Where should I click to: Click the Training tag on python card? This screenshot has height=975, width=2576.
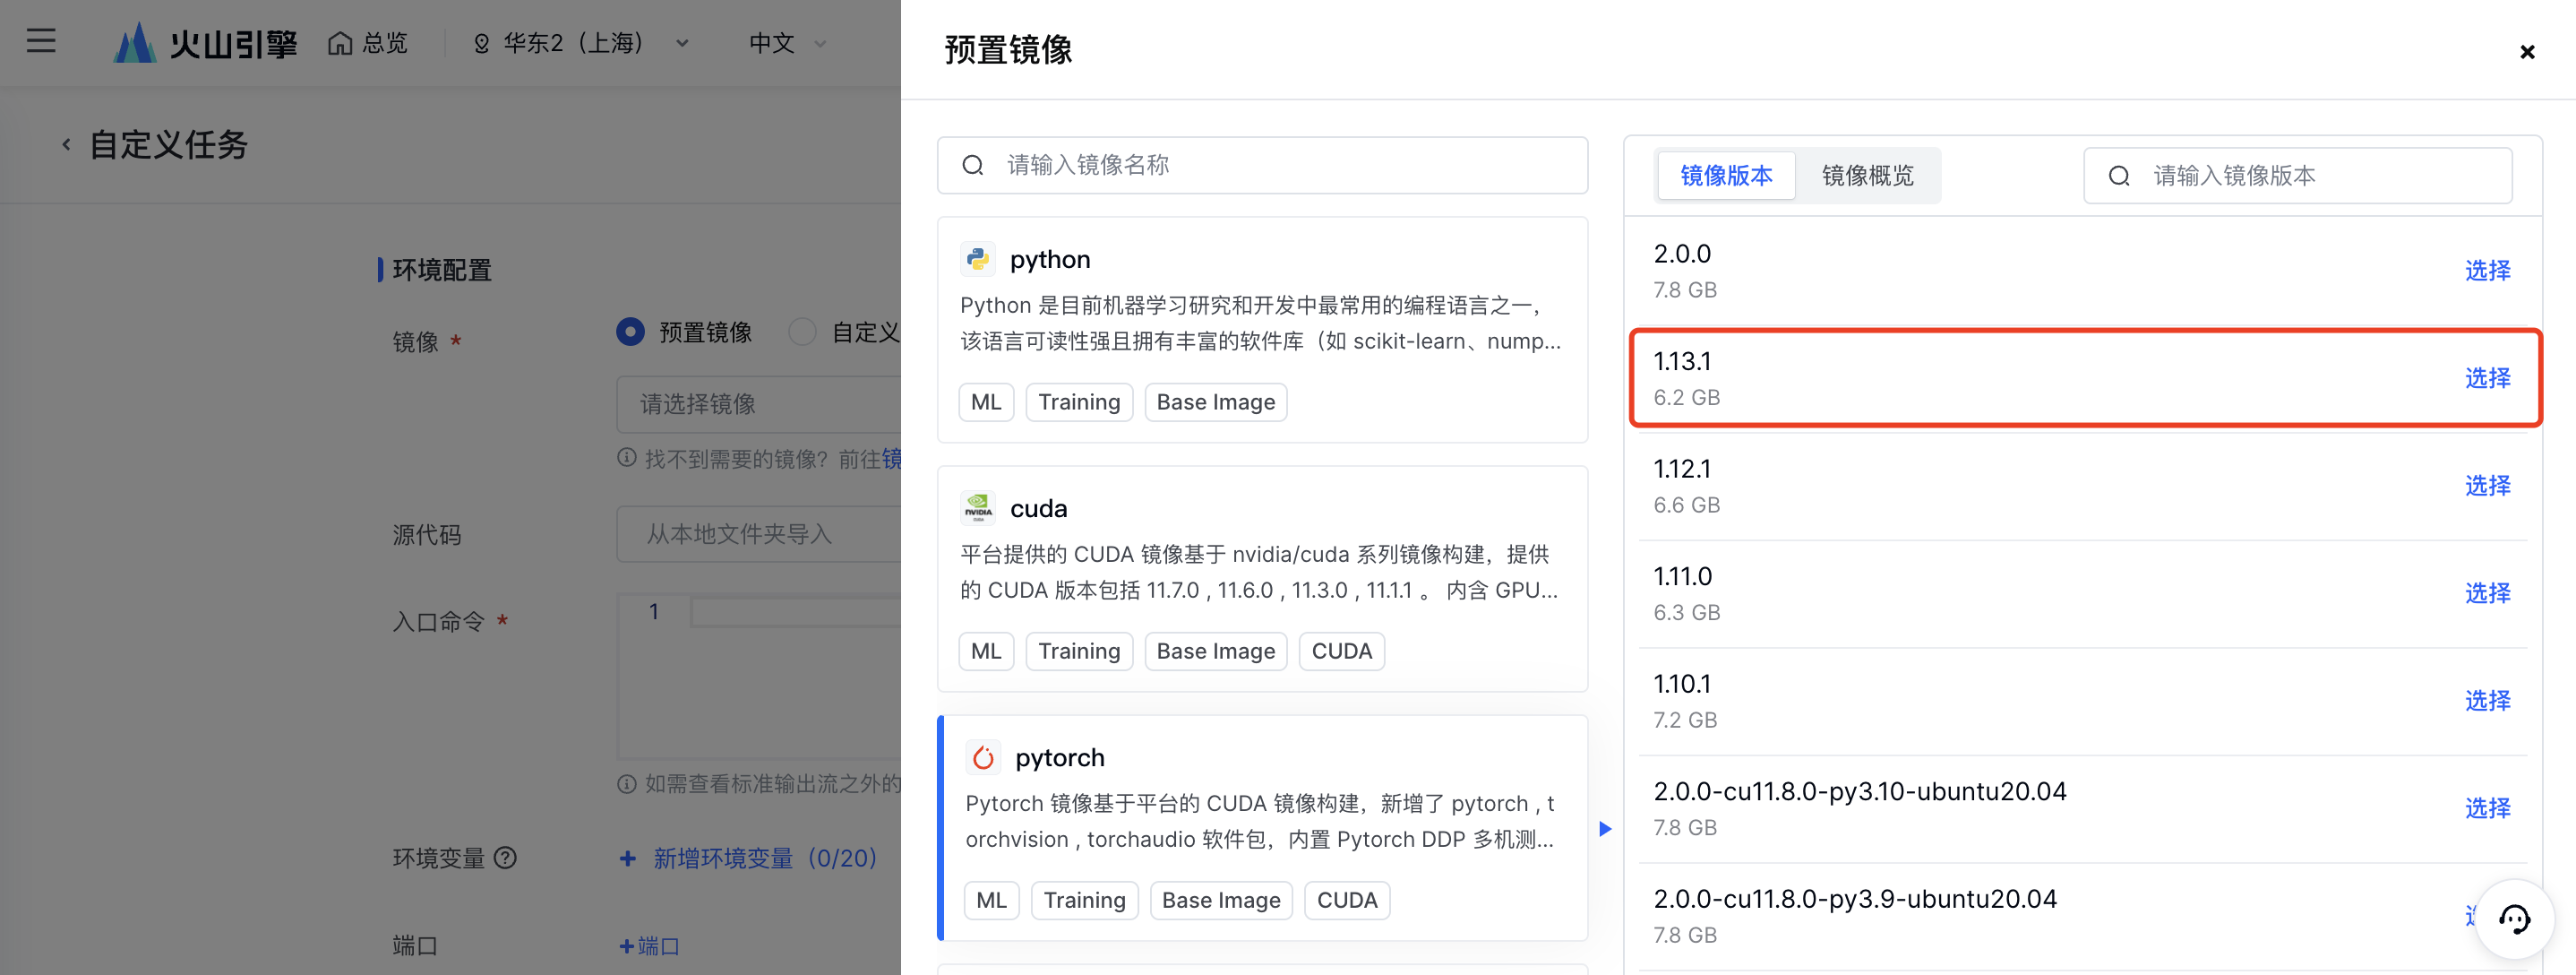coord(1079,402)
